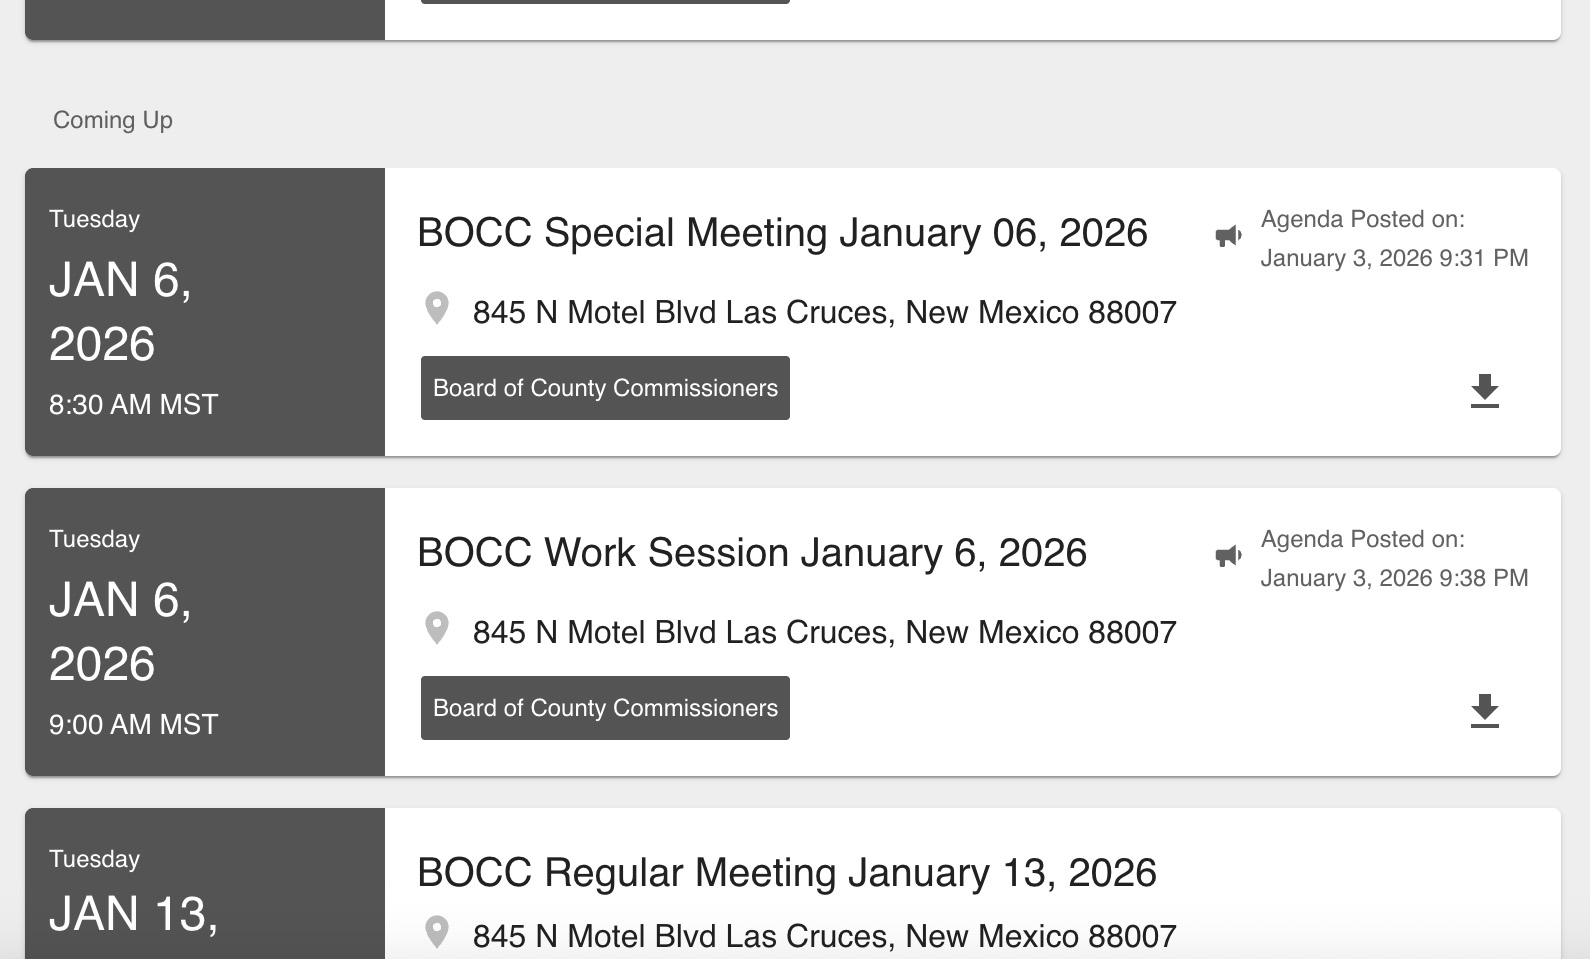
Task: Download the BOCC Work Session agenda
Action: pos(1485,711)
